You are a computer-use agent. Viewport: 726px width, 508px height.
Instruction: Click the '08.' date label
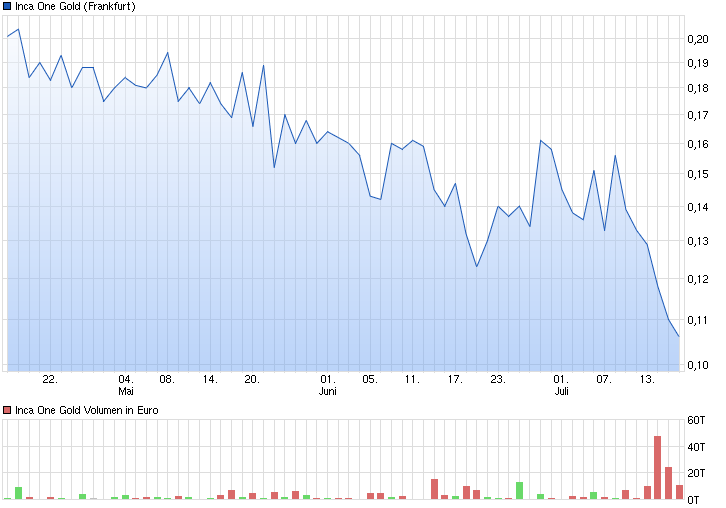tap(167, 380)
